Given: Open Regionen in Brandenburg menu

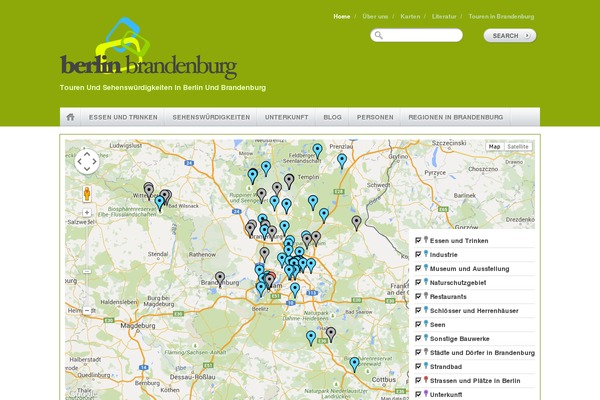Looking at the screenshot, I should click(x=456, y=117).
